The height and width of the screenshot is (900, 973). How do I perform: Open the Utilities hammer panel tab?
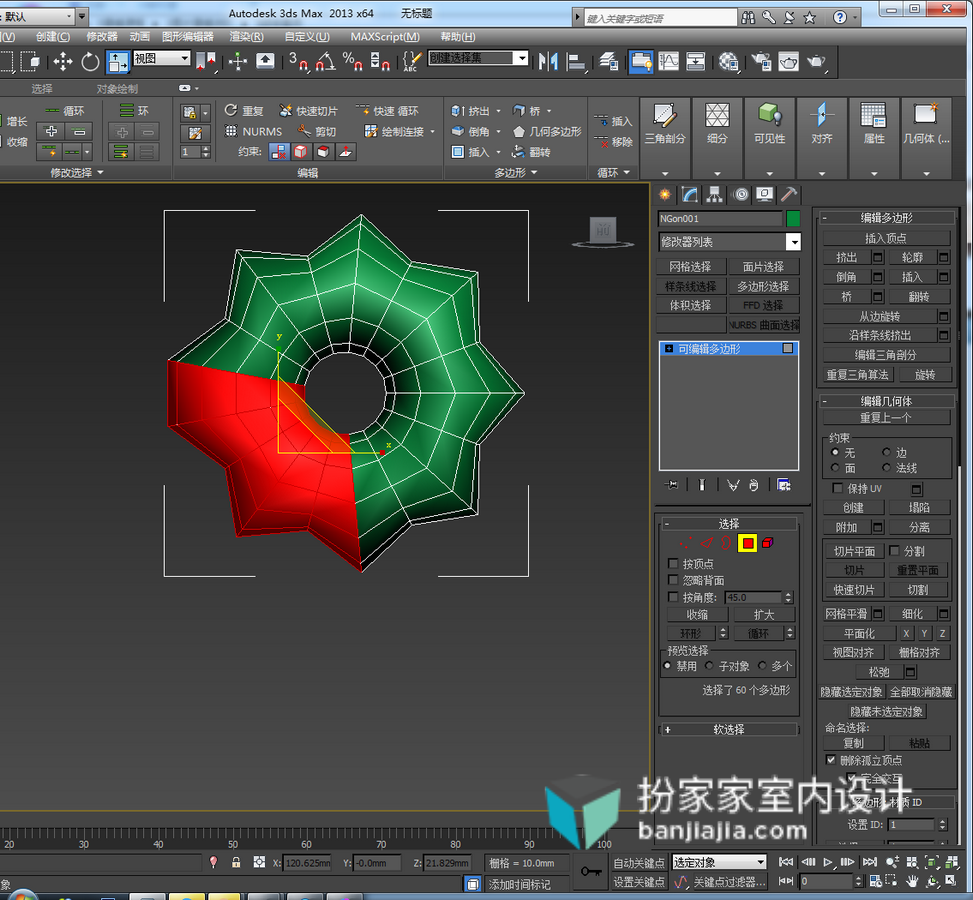coord(789,195)
